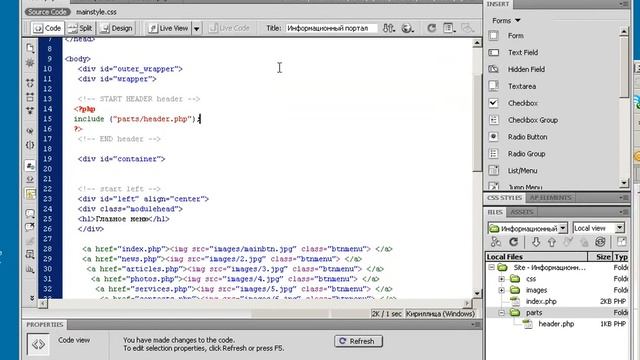Screen dimensions: 640x360
Task: Click the Refresh button in Properties
Action: pyautogui.click(x=358, y=341)
